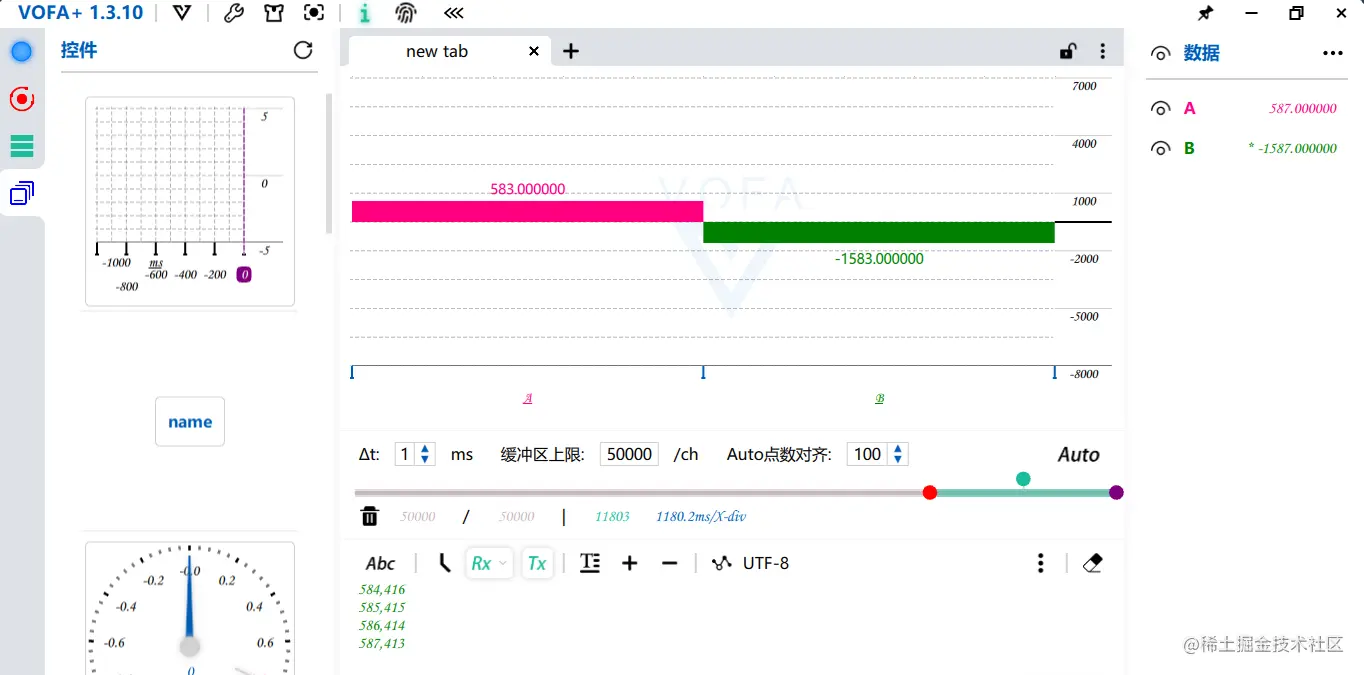
Task: Collapse the panel with triple chevron icon
Action: click(x=453, y=13)
